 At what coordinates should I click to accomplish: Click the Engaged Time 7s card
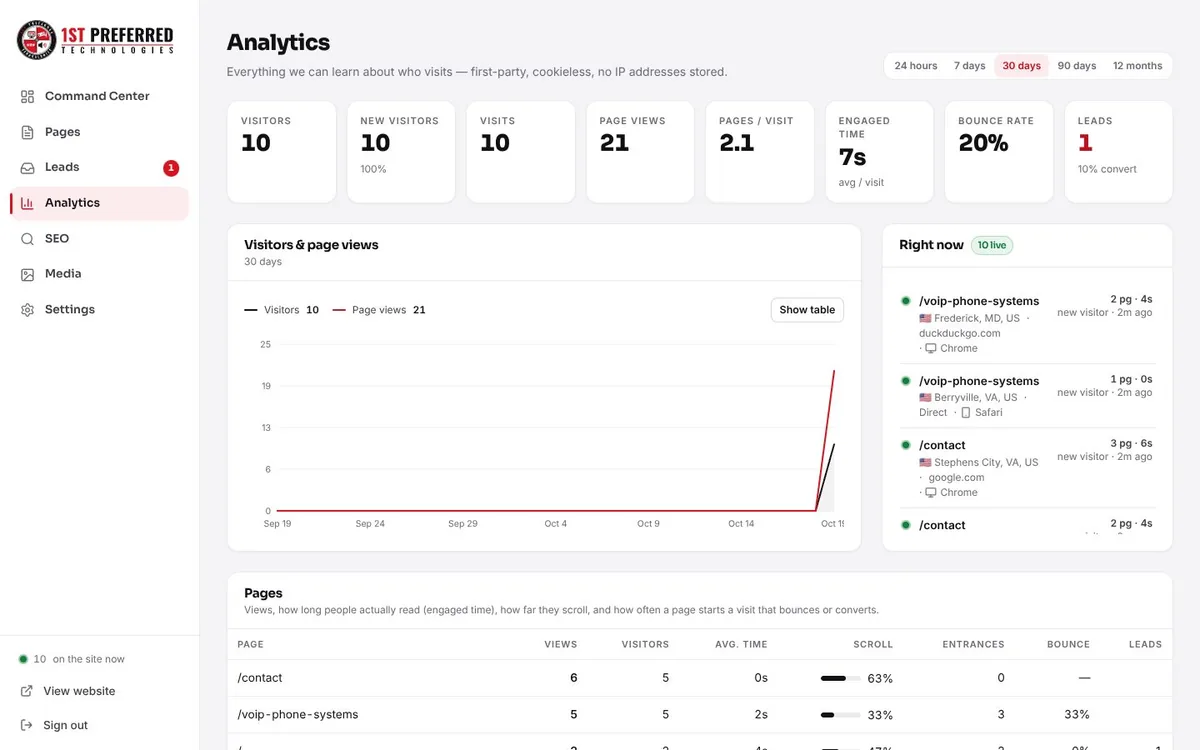click(x=879, y=152)
